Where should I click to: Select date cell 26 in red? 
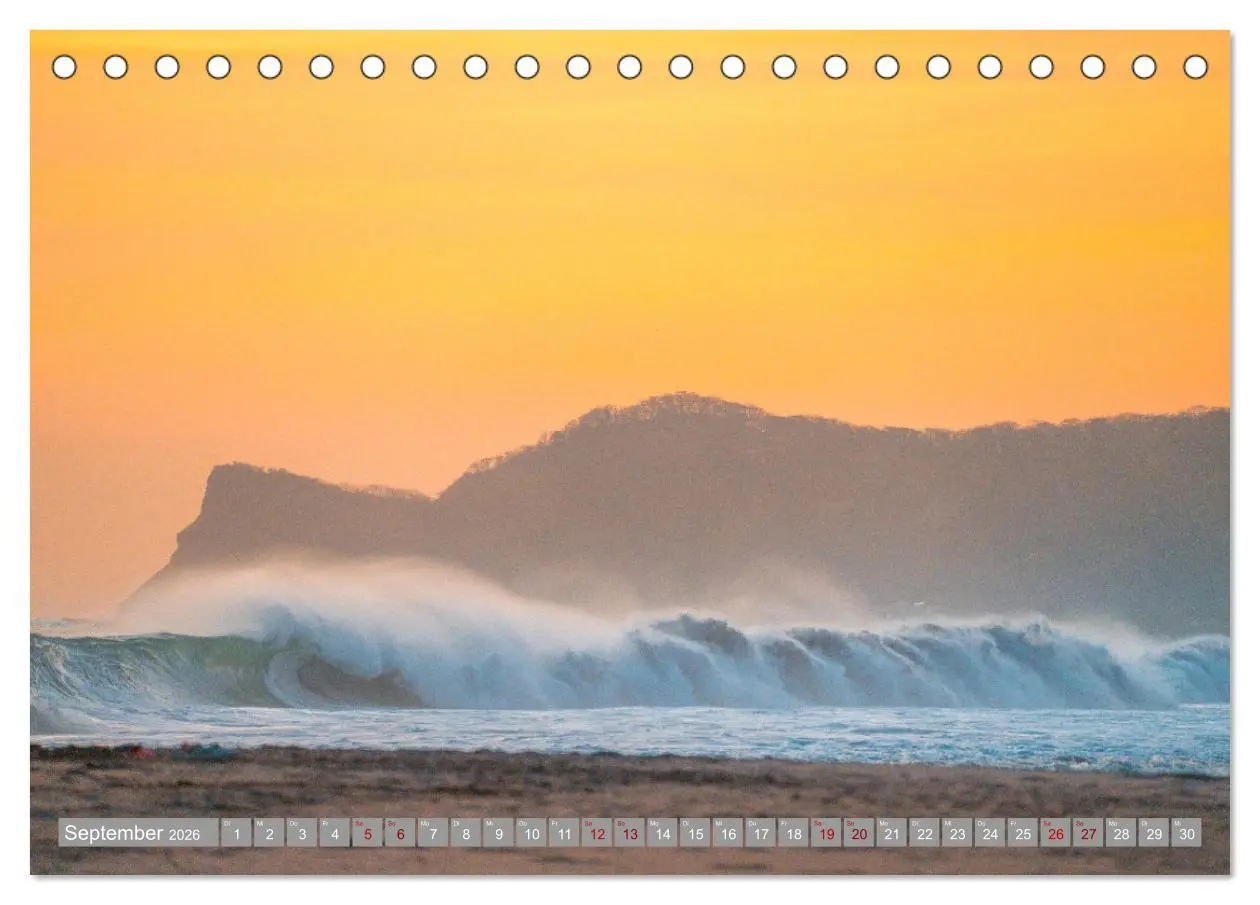click(1055, 833)
